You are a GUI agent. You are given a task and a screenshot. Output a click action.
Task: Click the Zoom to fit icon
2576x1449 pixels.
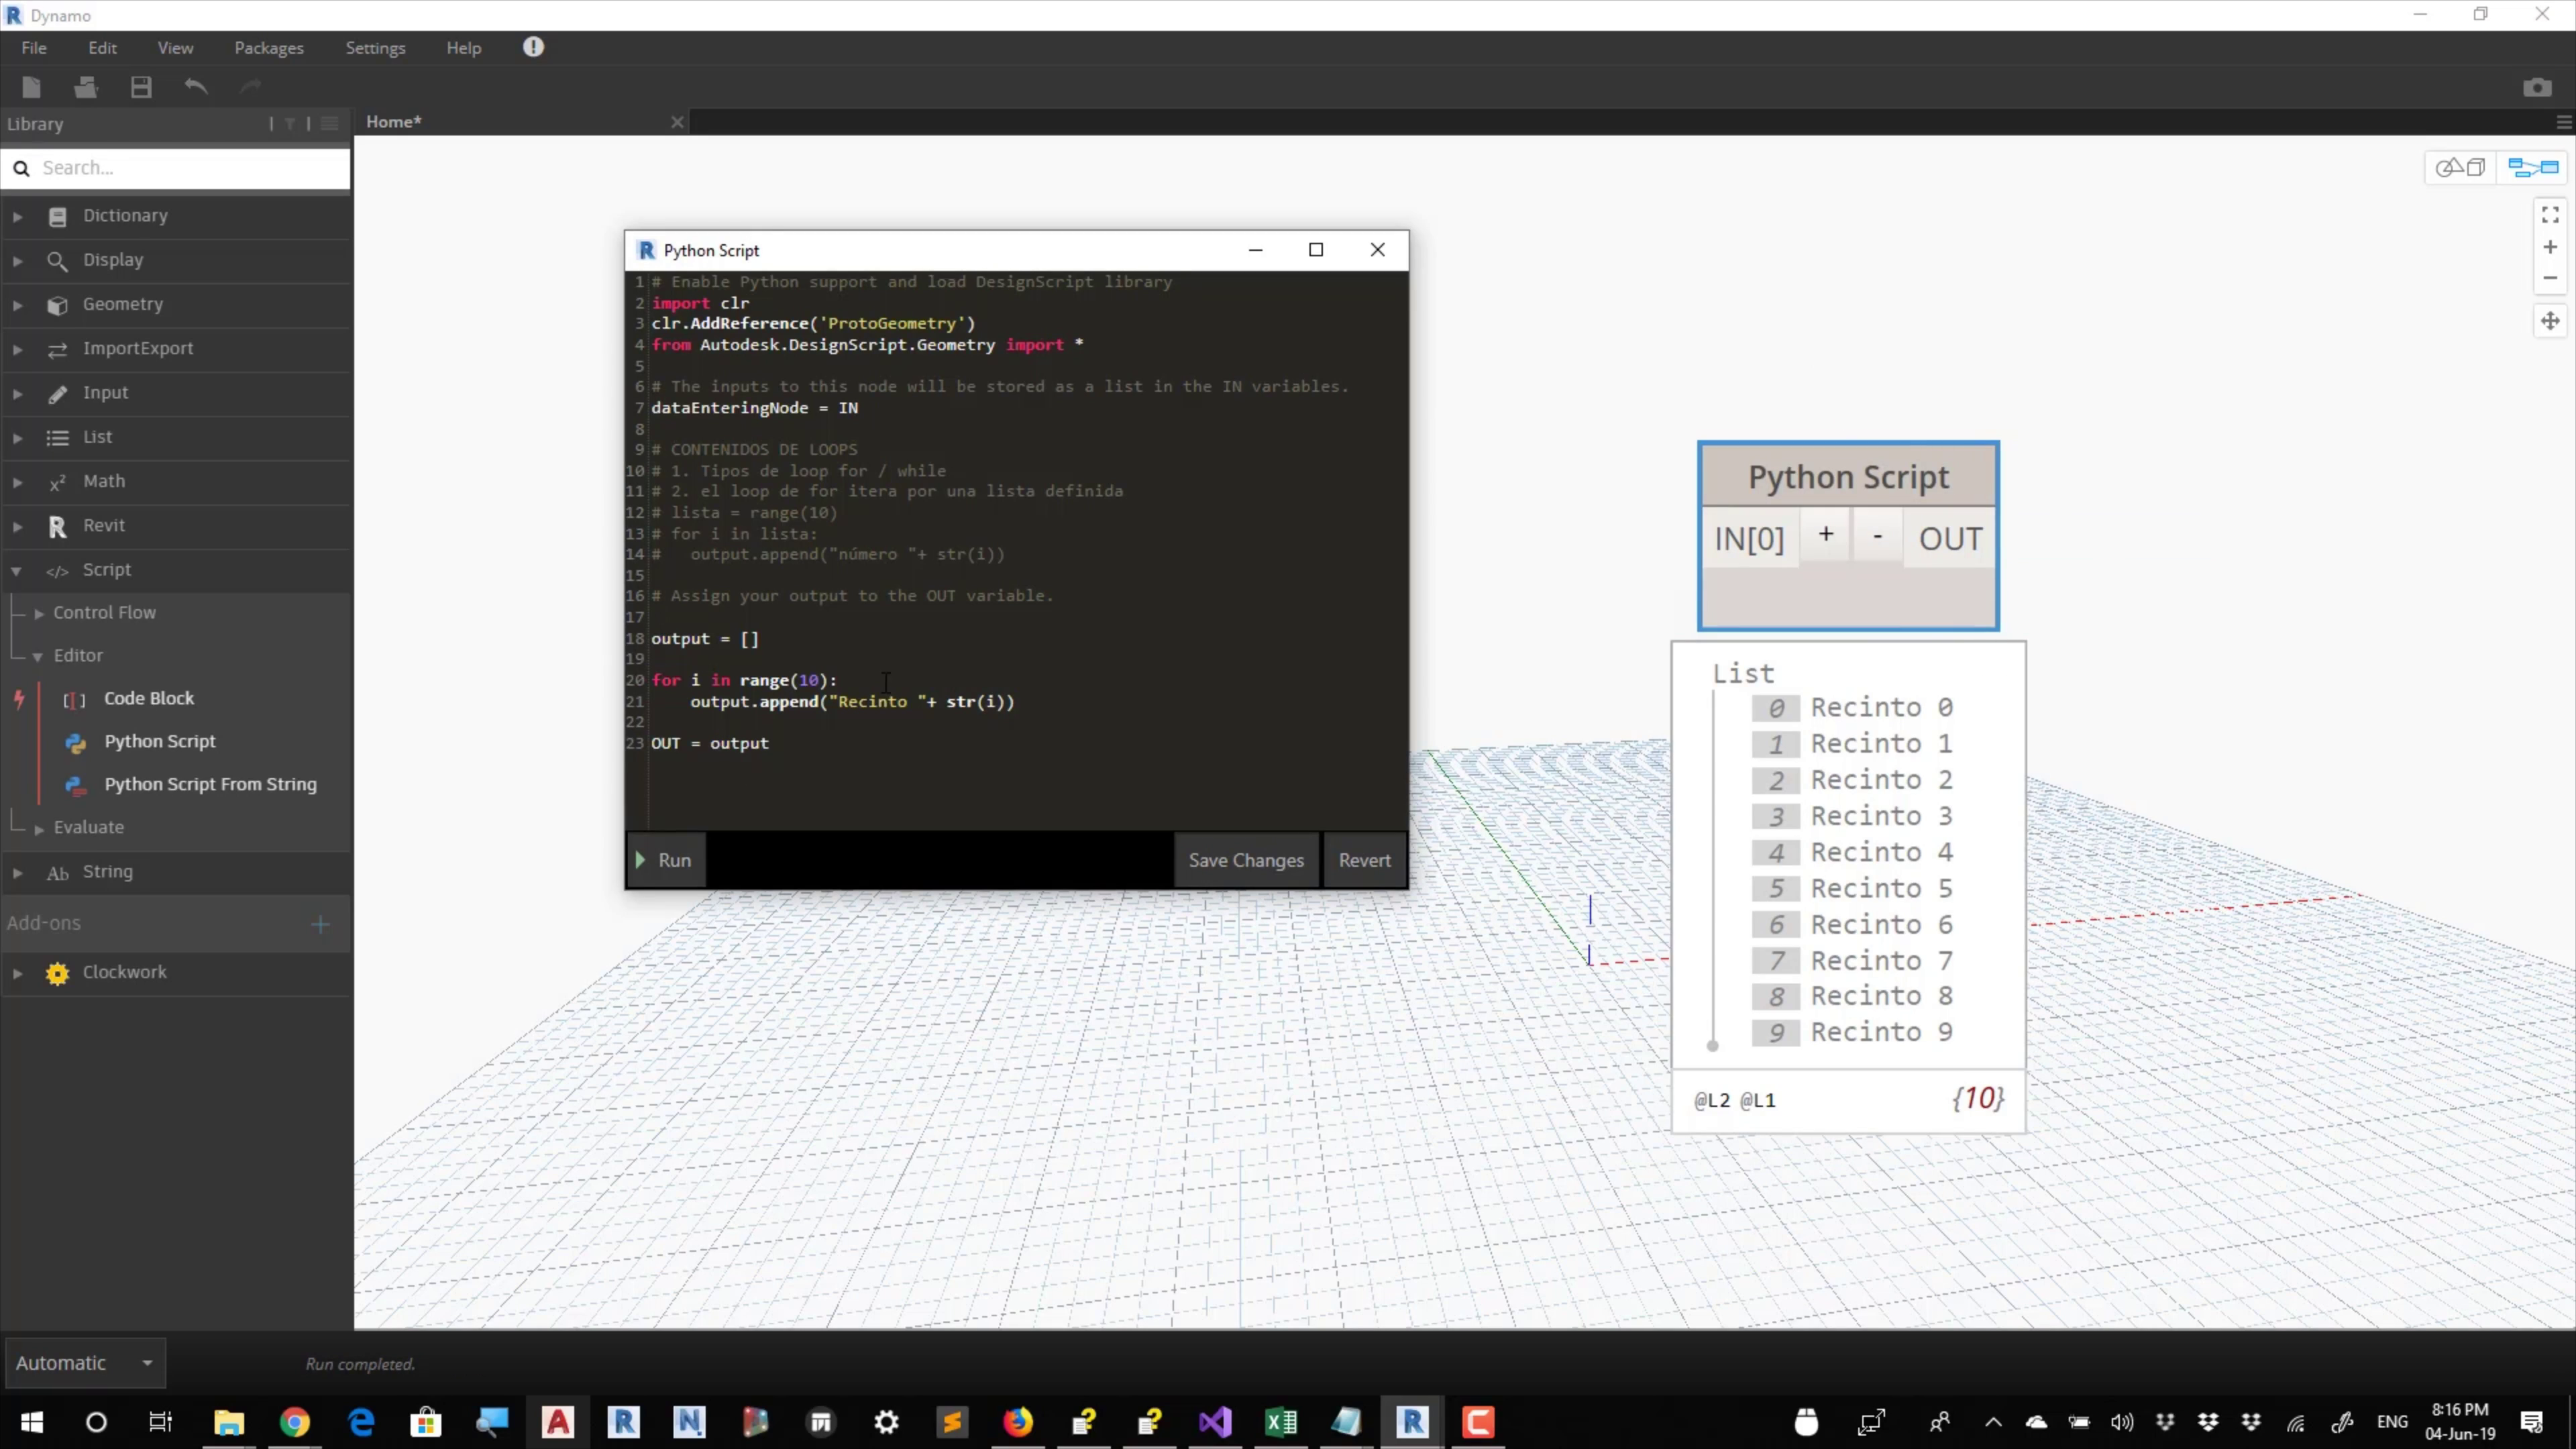2549,215
